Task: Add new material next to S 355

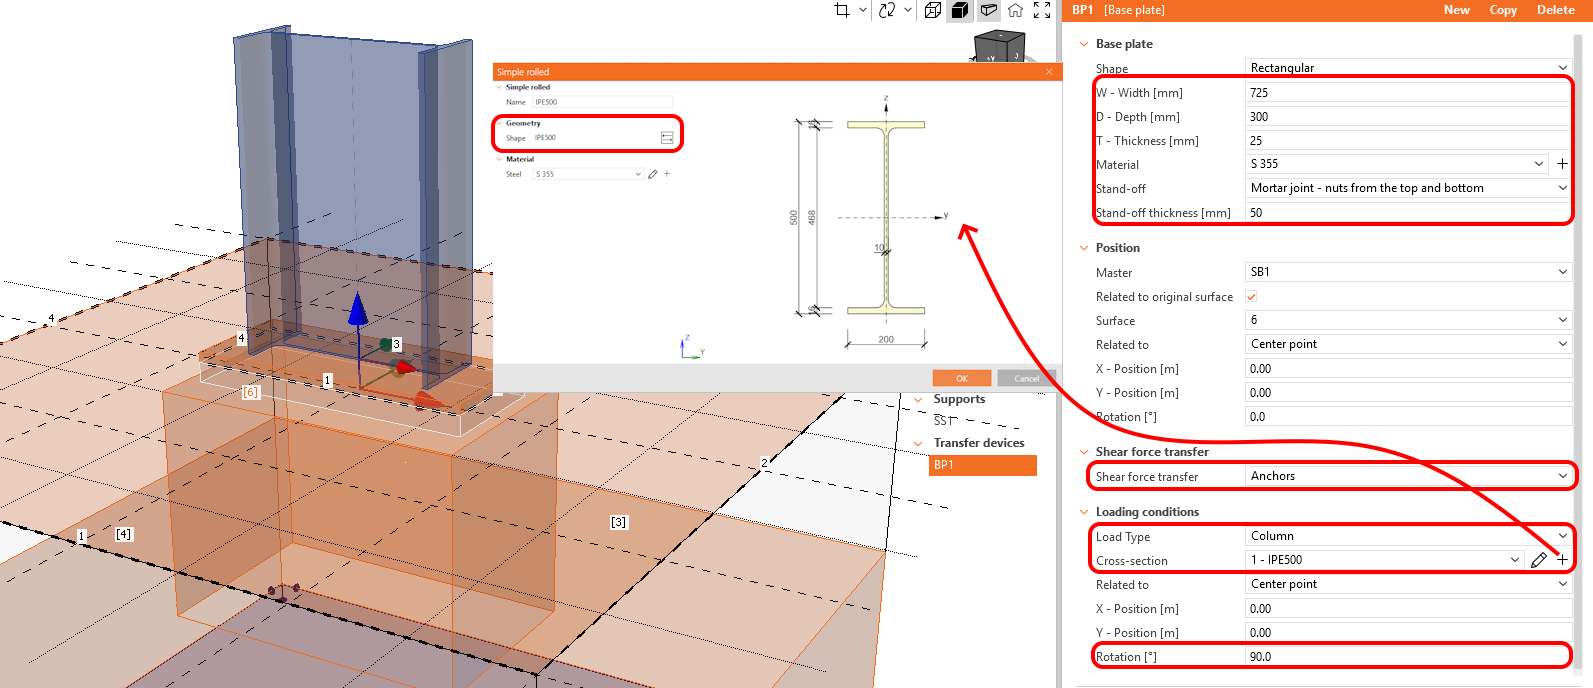Action: [x=1562, y=164]
